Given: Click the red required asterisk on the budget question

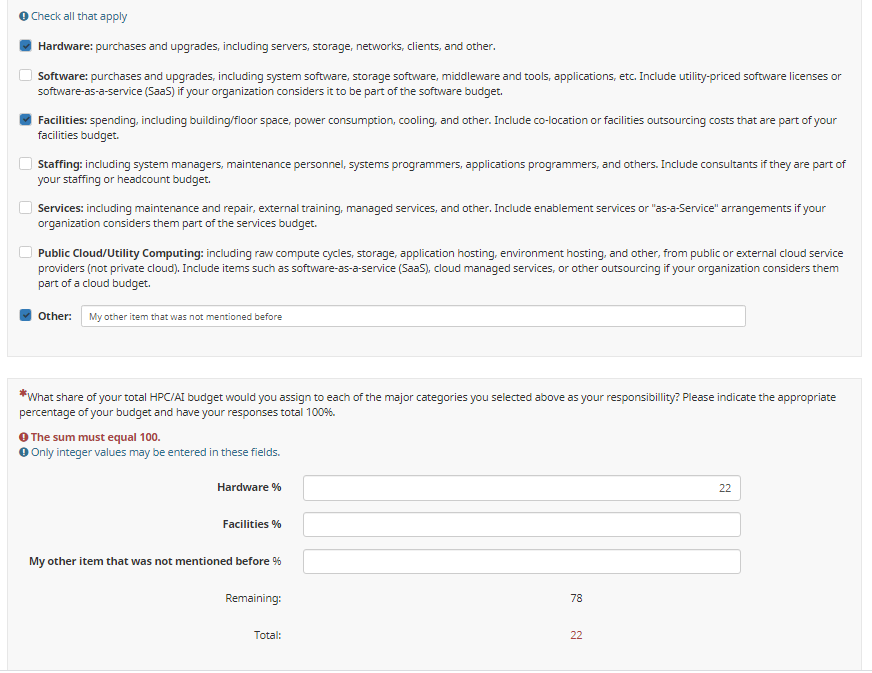Looking at the screenshot, I should pyautogui.click(x=23, y=396).
